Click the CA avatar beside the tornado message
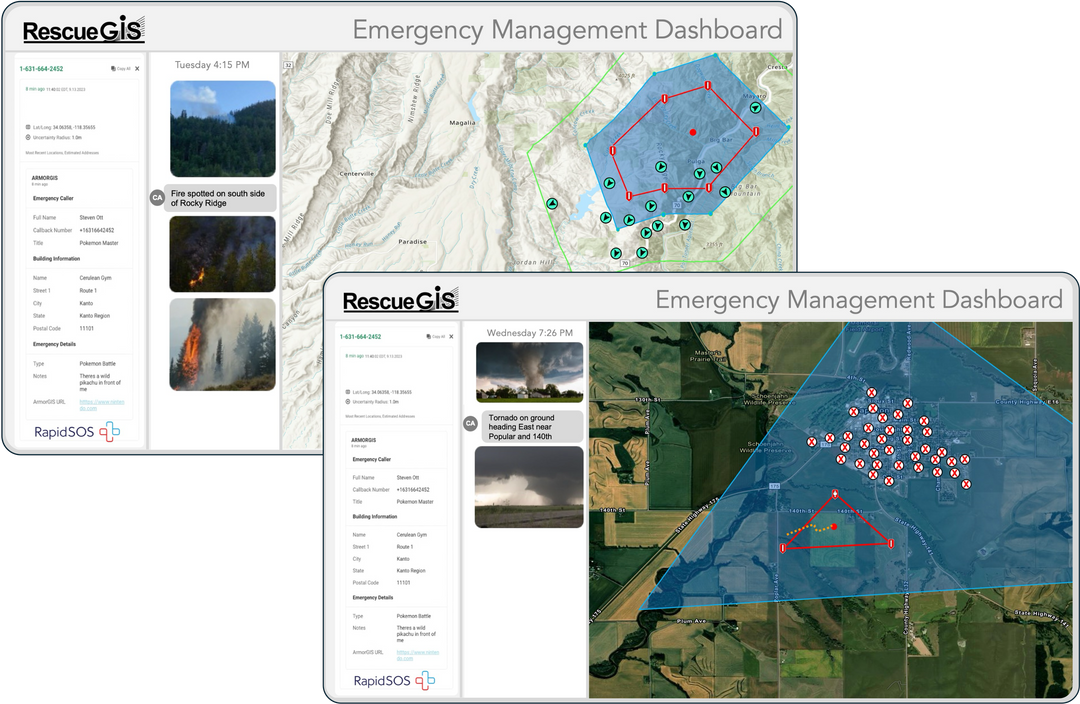The height and width of the screenshot is (704, 1080). [x=470, y=424]
